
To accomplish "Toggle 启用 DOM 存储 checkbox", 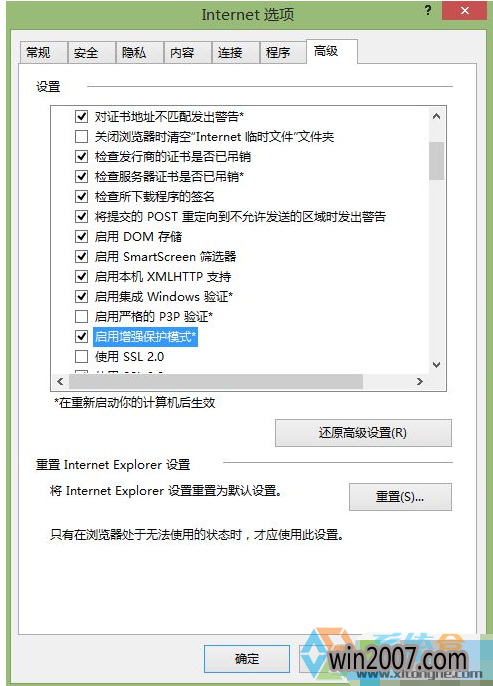I will [81, 237].
